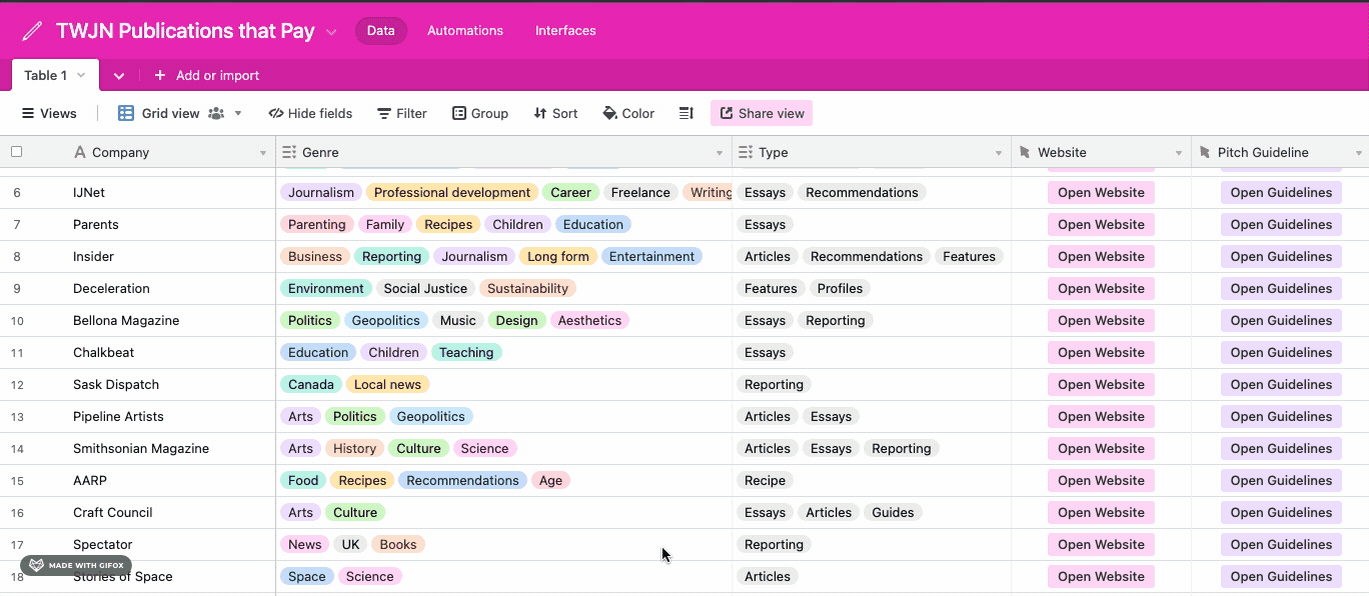Click the Teaching tag in Chalkbeat row
Viewport: 1369px width, 596px height.
pyautogui.click(x=466, y=352)
